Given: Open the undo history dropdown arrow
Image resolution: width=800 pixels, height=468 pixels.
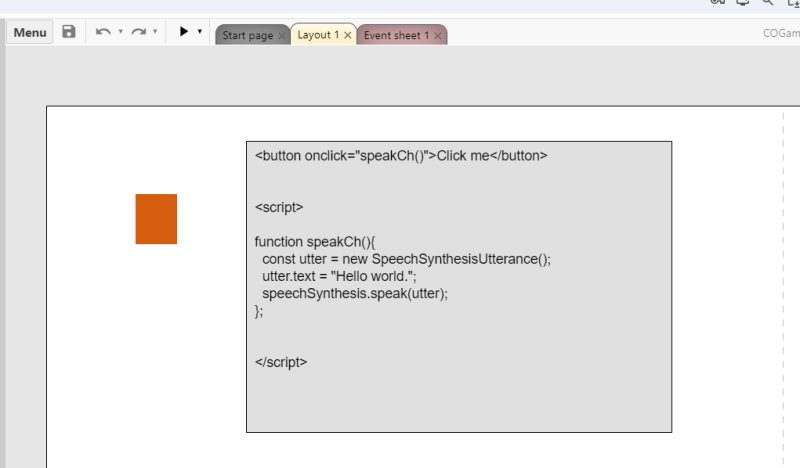Looking at the screenshot, I should click(120, 31).
